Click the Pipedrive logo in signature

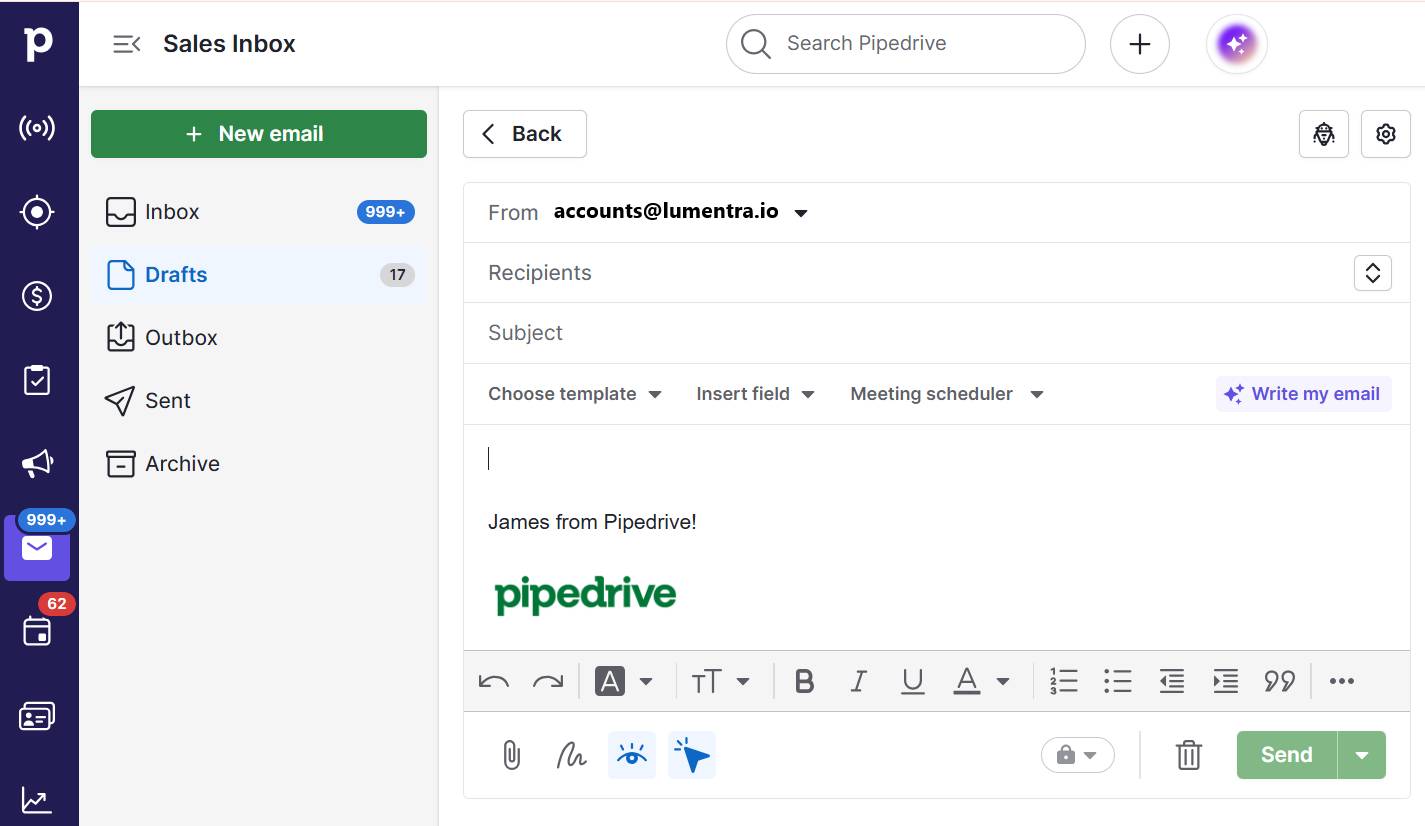point(586,595)
